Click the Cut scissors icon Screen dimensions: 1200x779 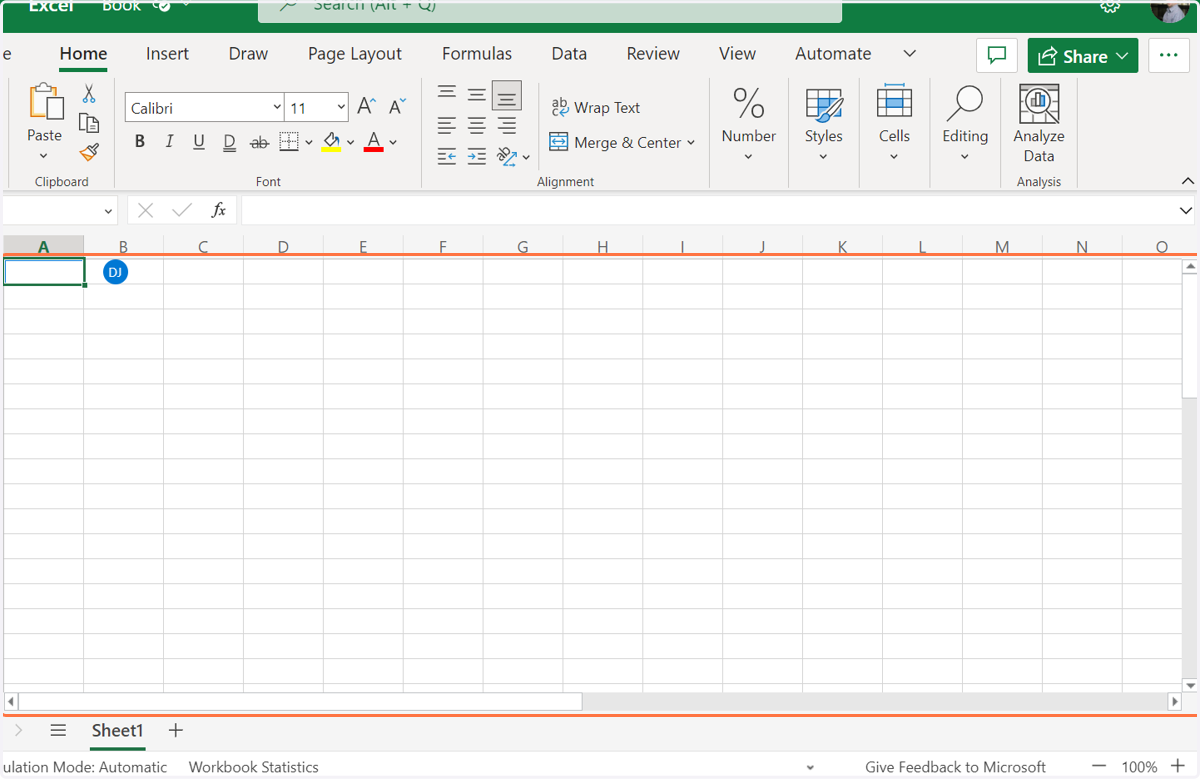89,94
